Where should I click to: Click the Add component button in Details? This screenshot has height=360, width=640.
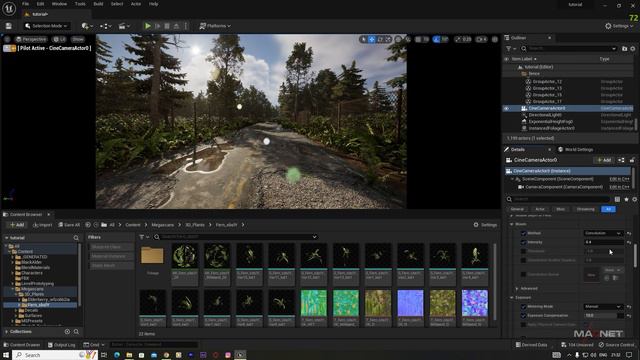coord(604,160)
